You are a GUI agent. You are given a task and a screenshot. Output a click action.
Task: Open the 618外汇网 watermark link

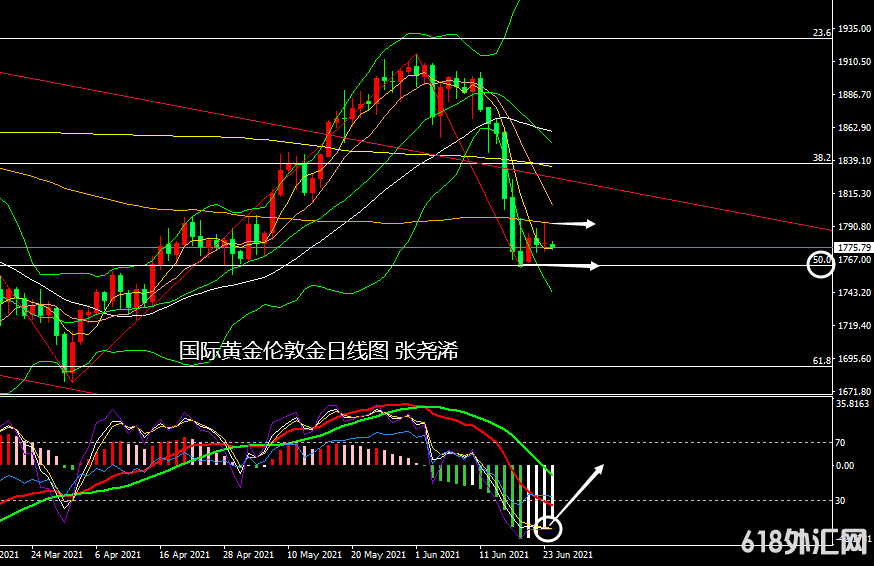tap(804, 543)
